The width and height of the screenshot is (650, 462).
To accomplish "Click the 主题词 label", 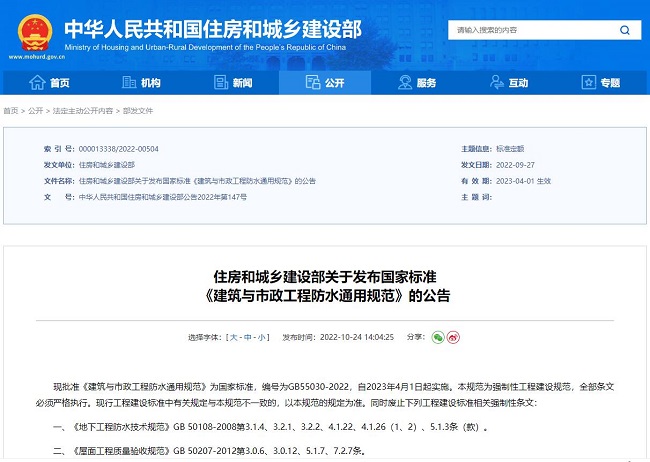I will [476, 197].
